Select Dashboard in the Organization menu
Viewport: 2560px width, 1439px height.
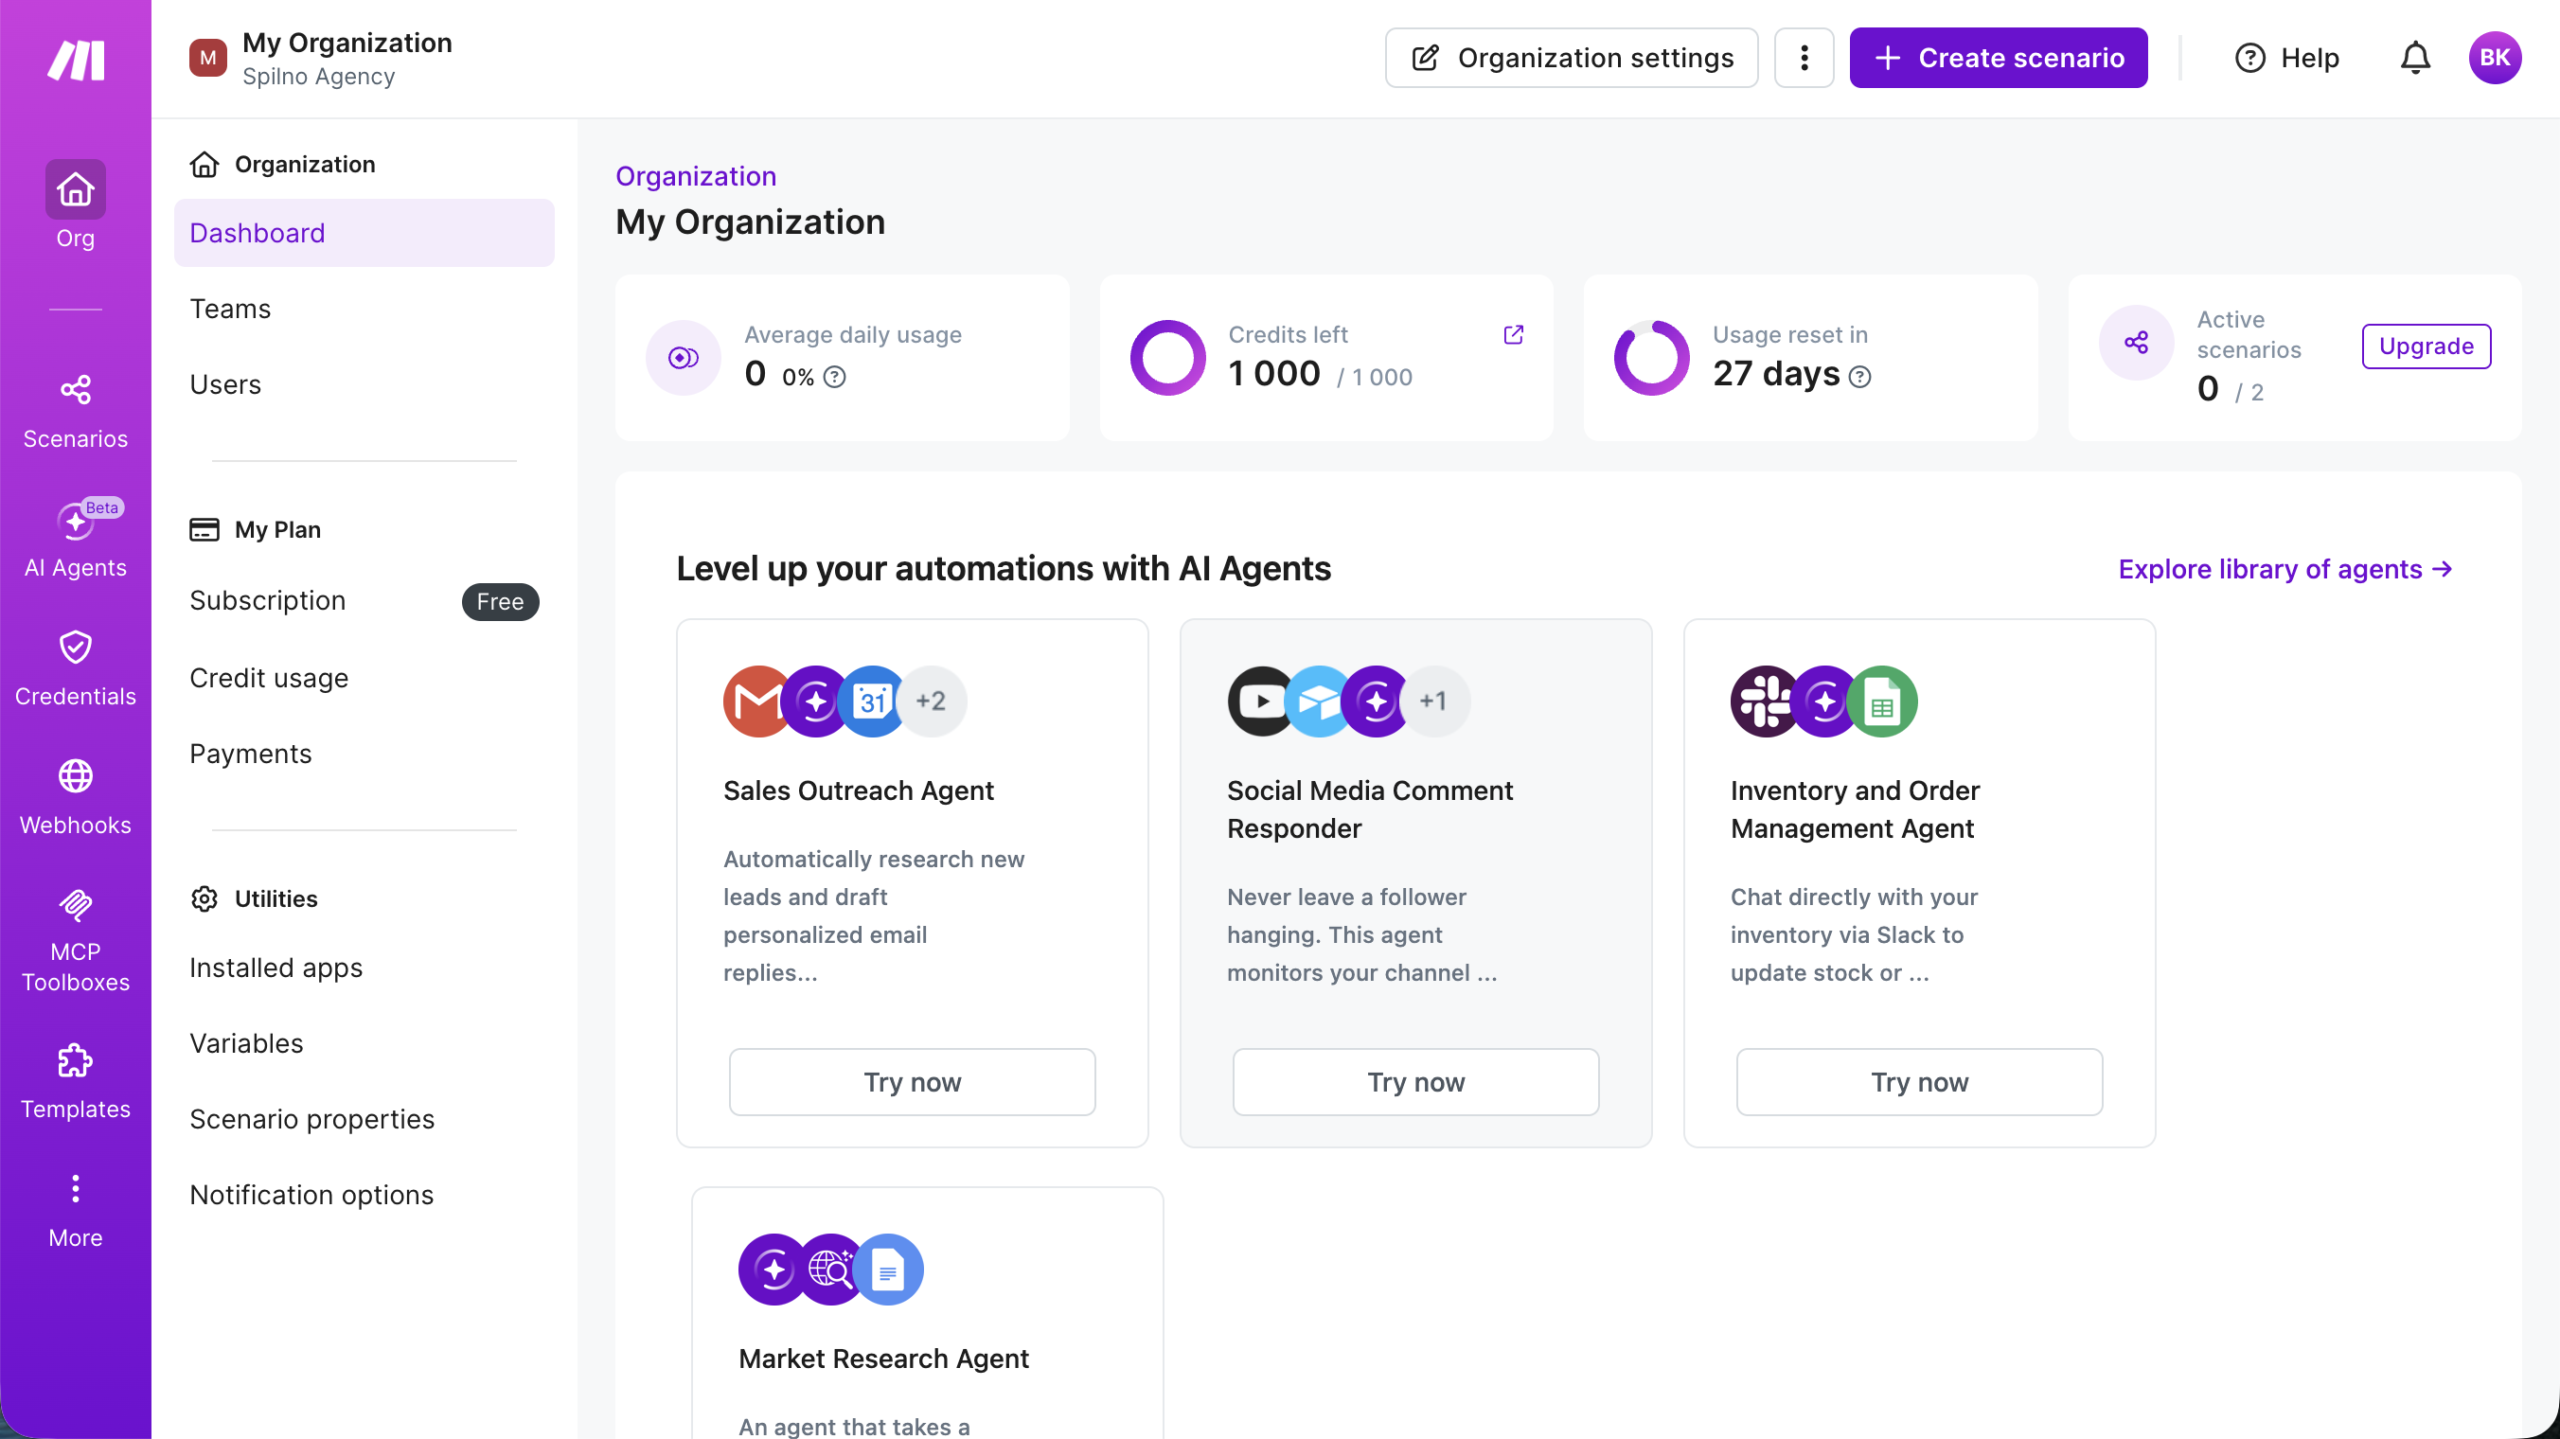pos(364,233)
